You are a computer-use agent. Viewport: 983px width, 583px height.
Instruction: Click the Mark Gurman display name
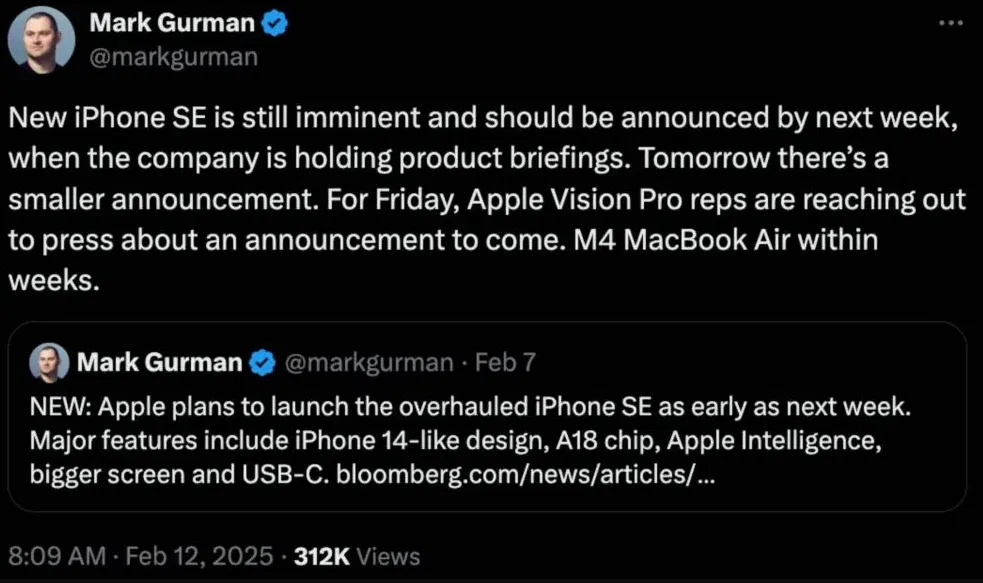coord(173,22)
